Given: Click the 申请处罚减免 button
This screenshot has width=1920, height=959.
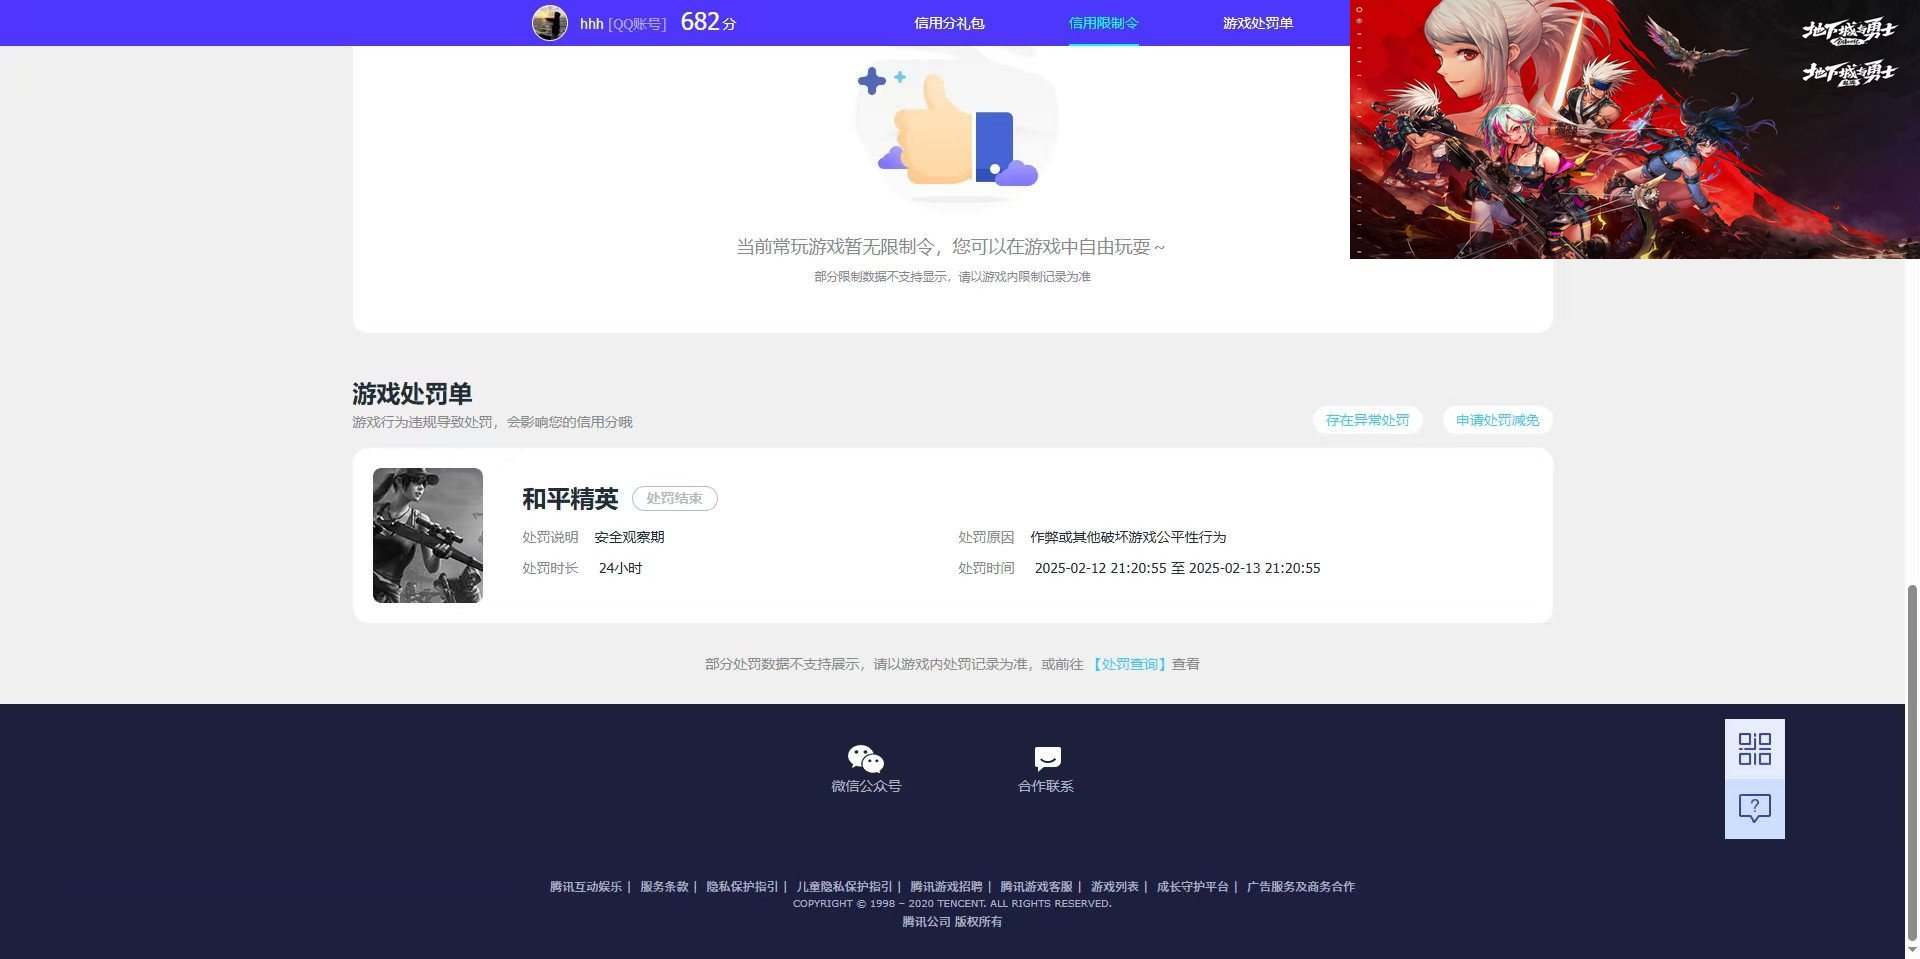Looking at the screenshot, I should [x=1497, y=420].
